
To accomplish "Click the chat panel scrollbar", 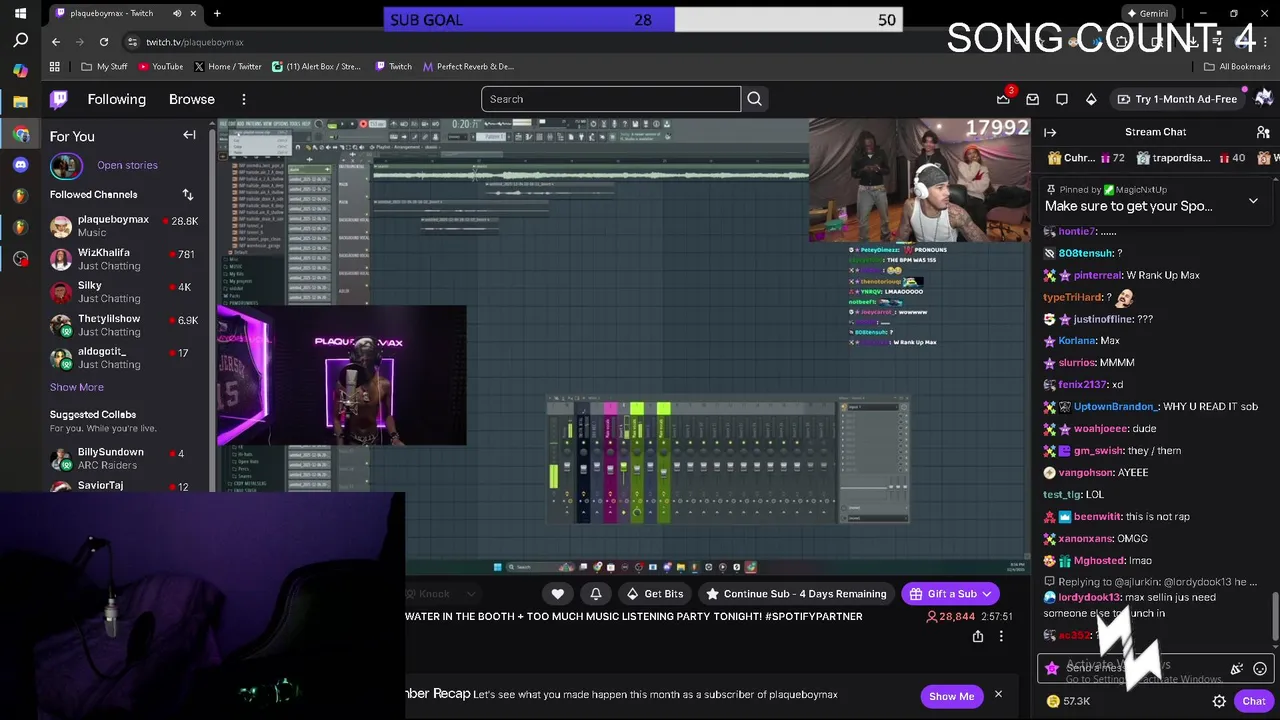I will click(1275, 616).
